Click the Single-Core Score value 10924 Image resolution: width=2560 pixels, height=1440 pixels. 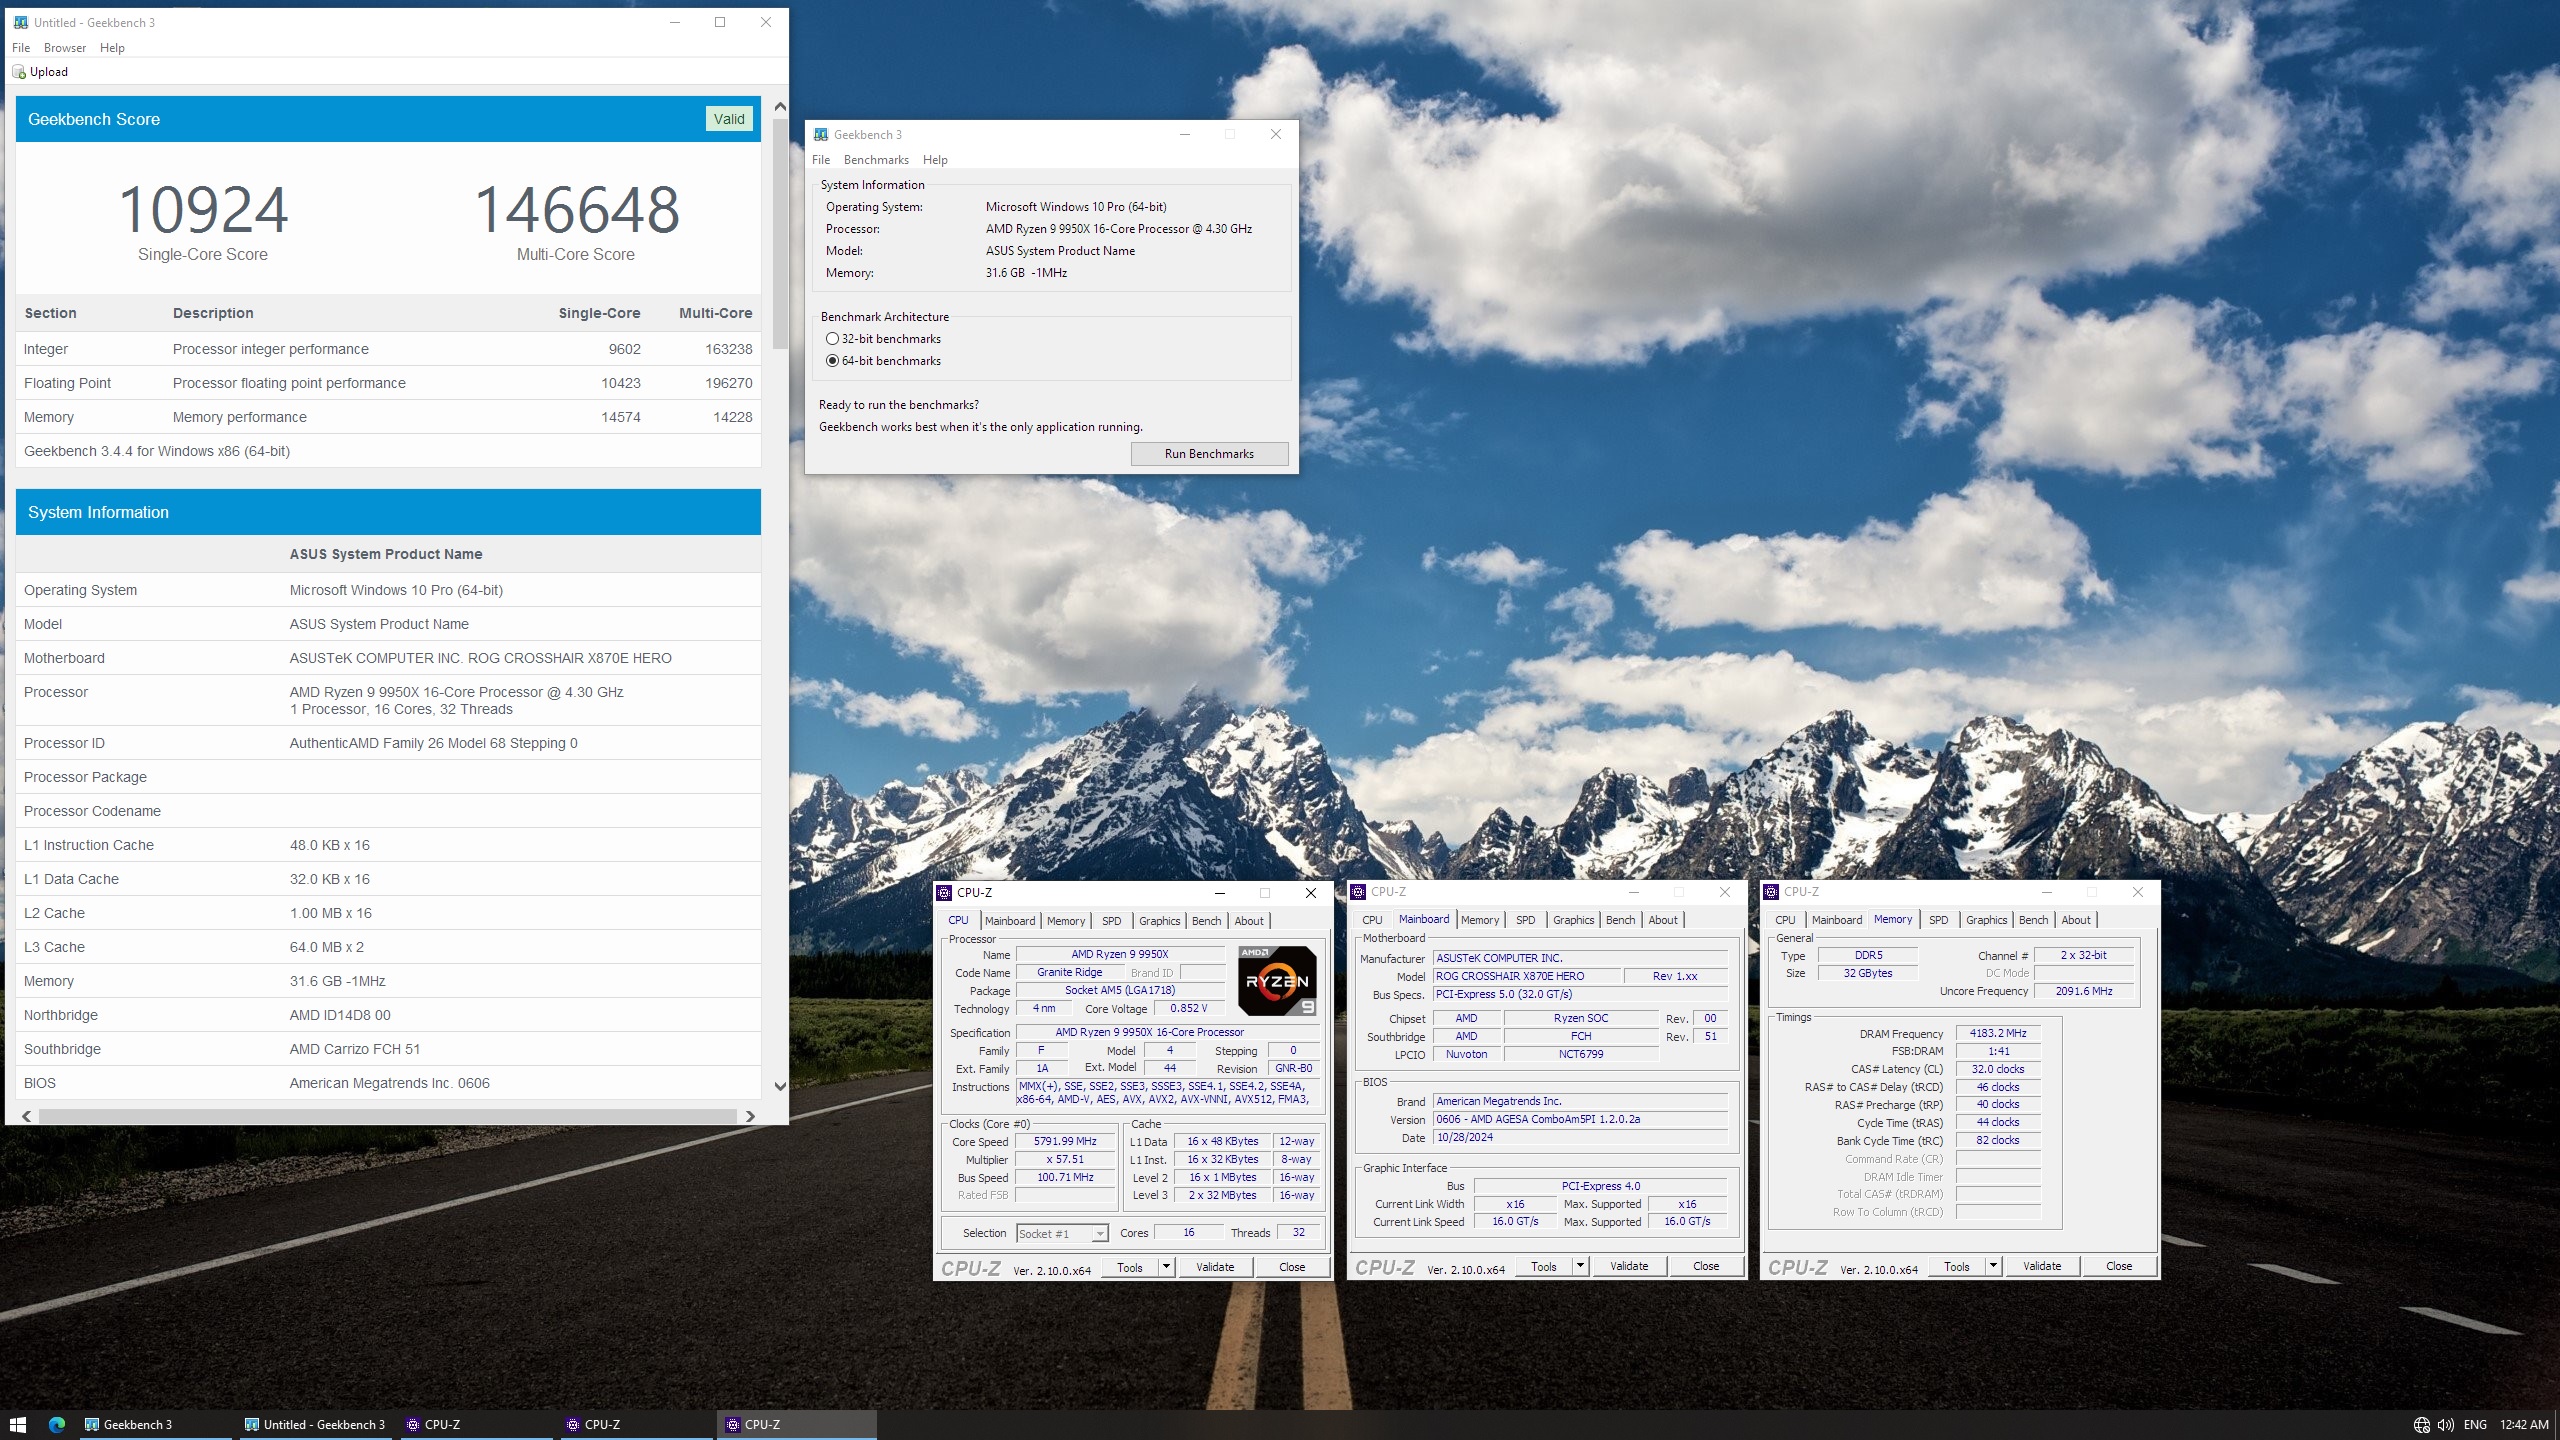tap(203, 210)
